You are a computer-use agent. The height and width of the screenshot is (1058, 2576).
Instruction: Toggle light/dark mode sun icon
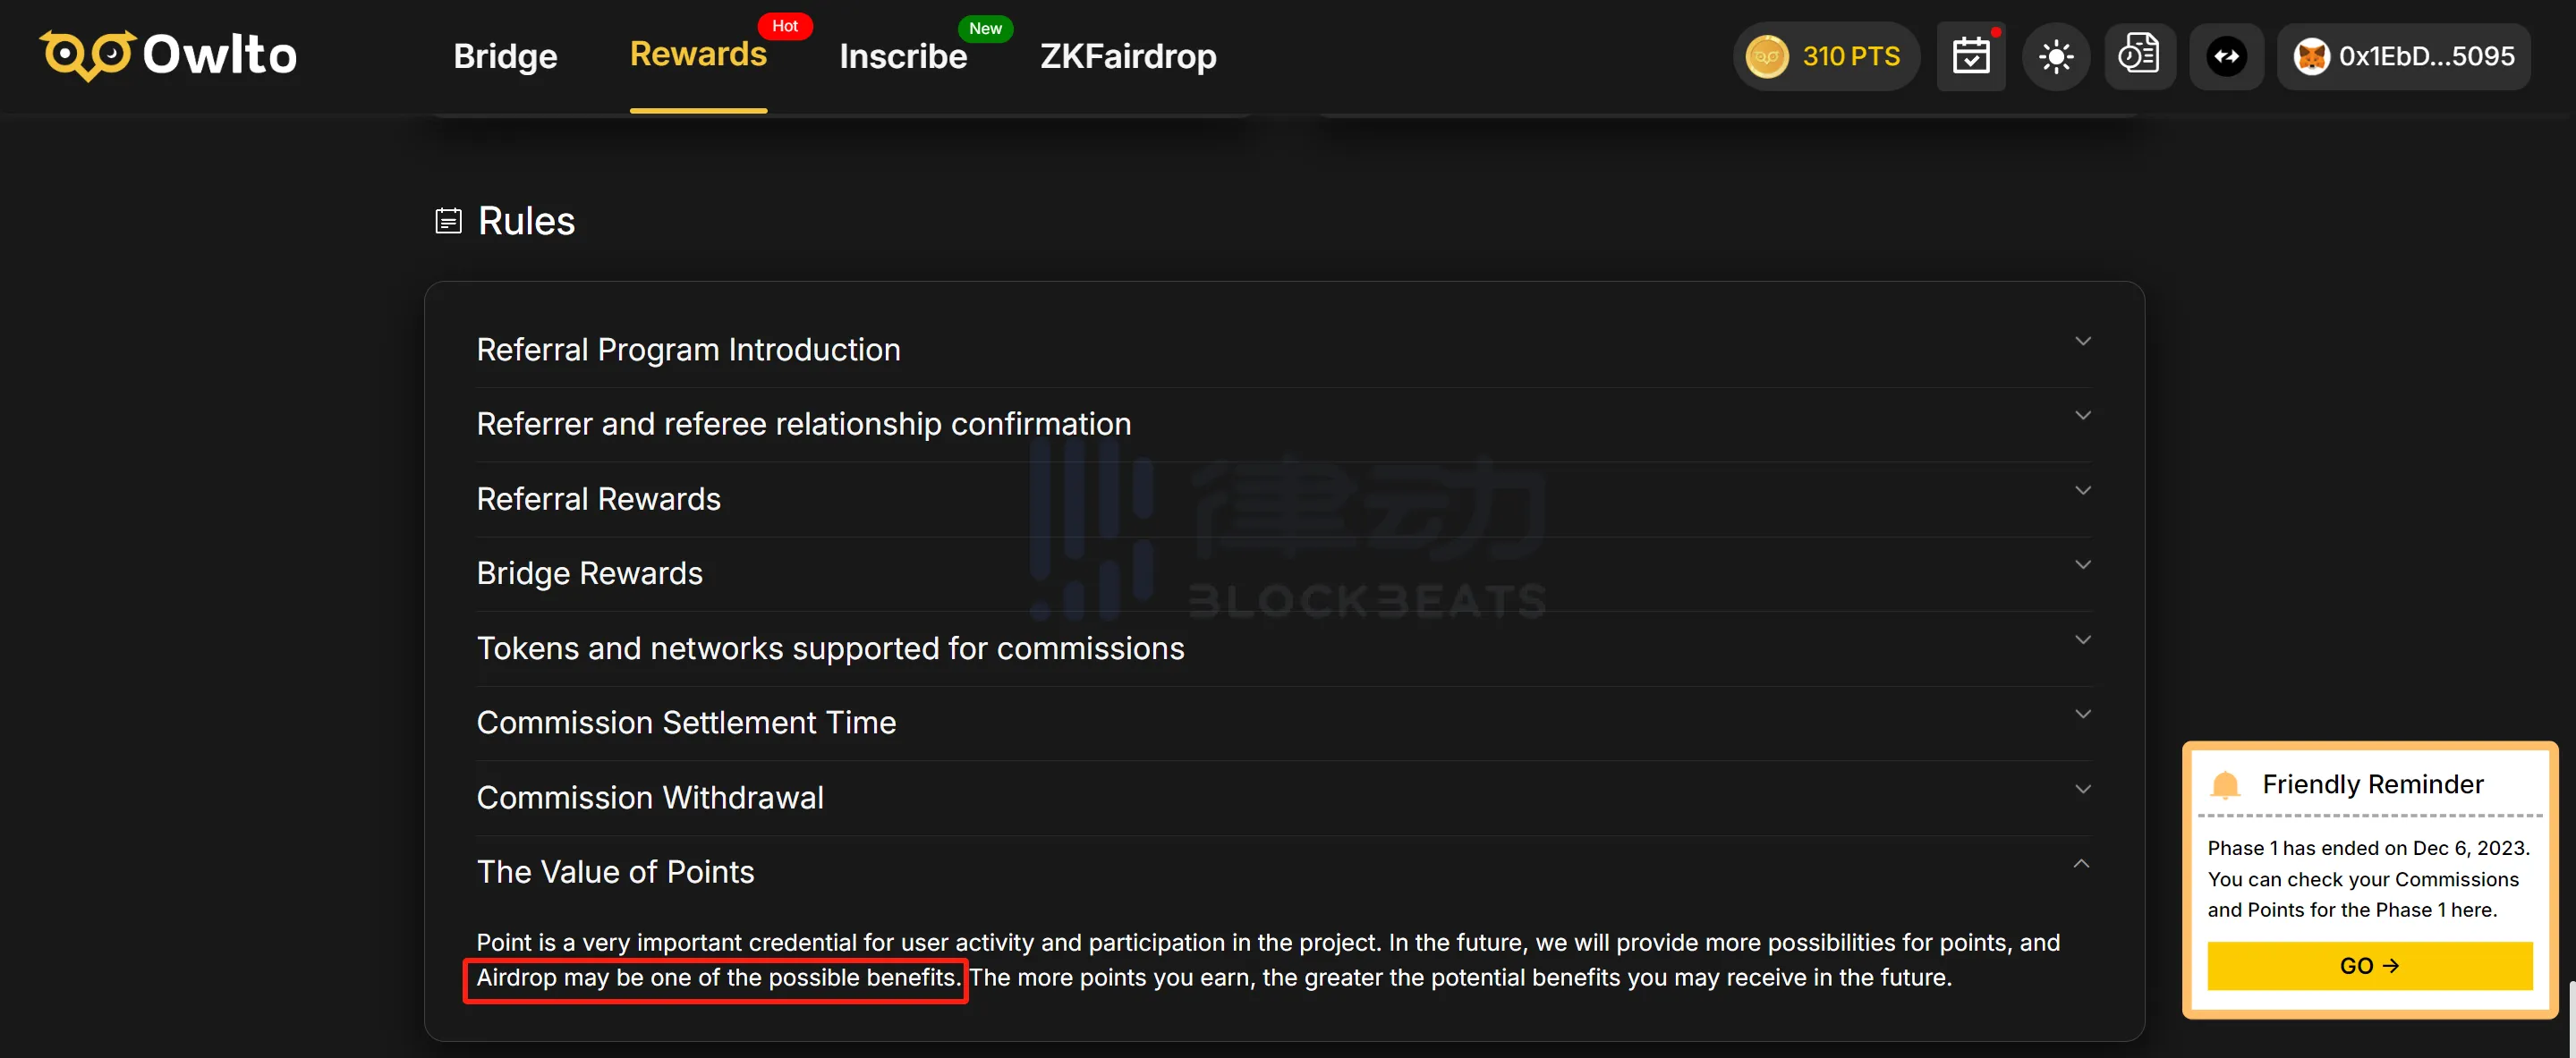[2057, 55]
